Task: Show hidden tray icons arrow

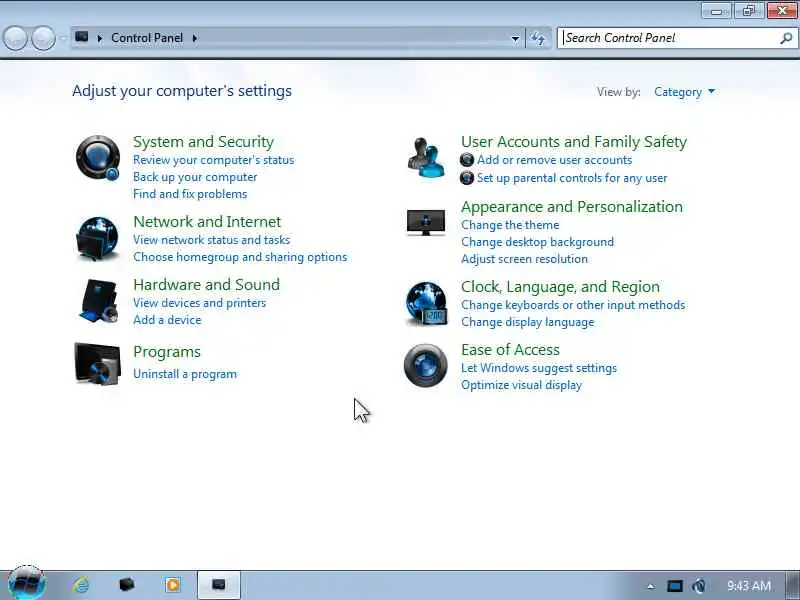Action: [x=651, y=586]
